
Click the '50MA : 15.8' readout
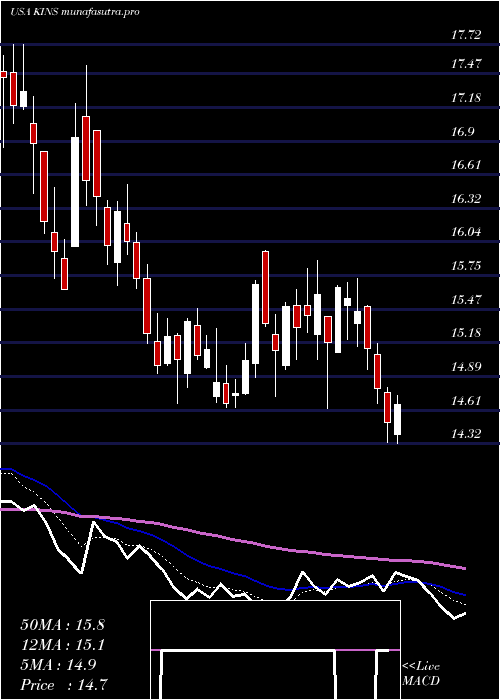pyautogui.click(x=62, y=625)
